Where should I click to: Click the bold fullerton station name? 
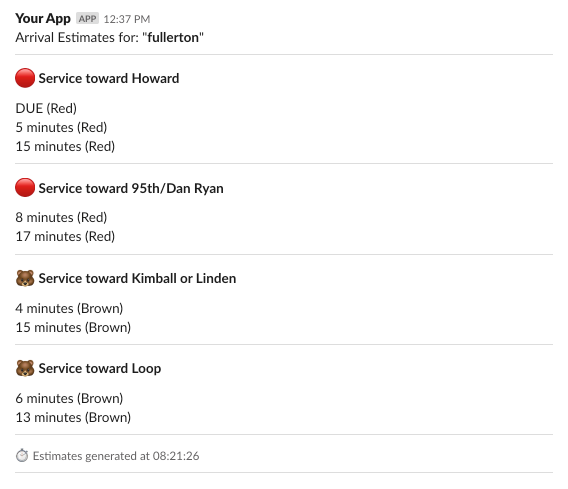tap(173, 38)
